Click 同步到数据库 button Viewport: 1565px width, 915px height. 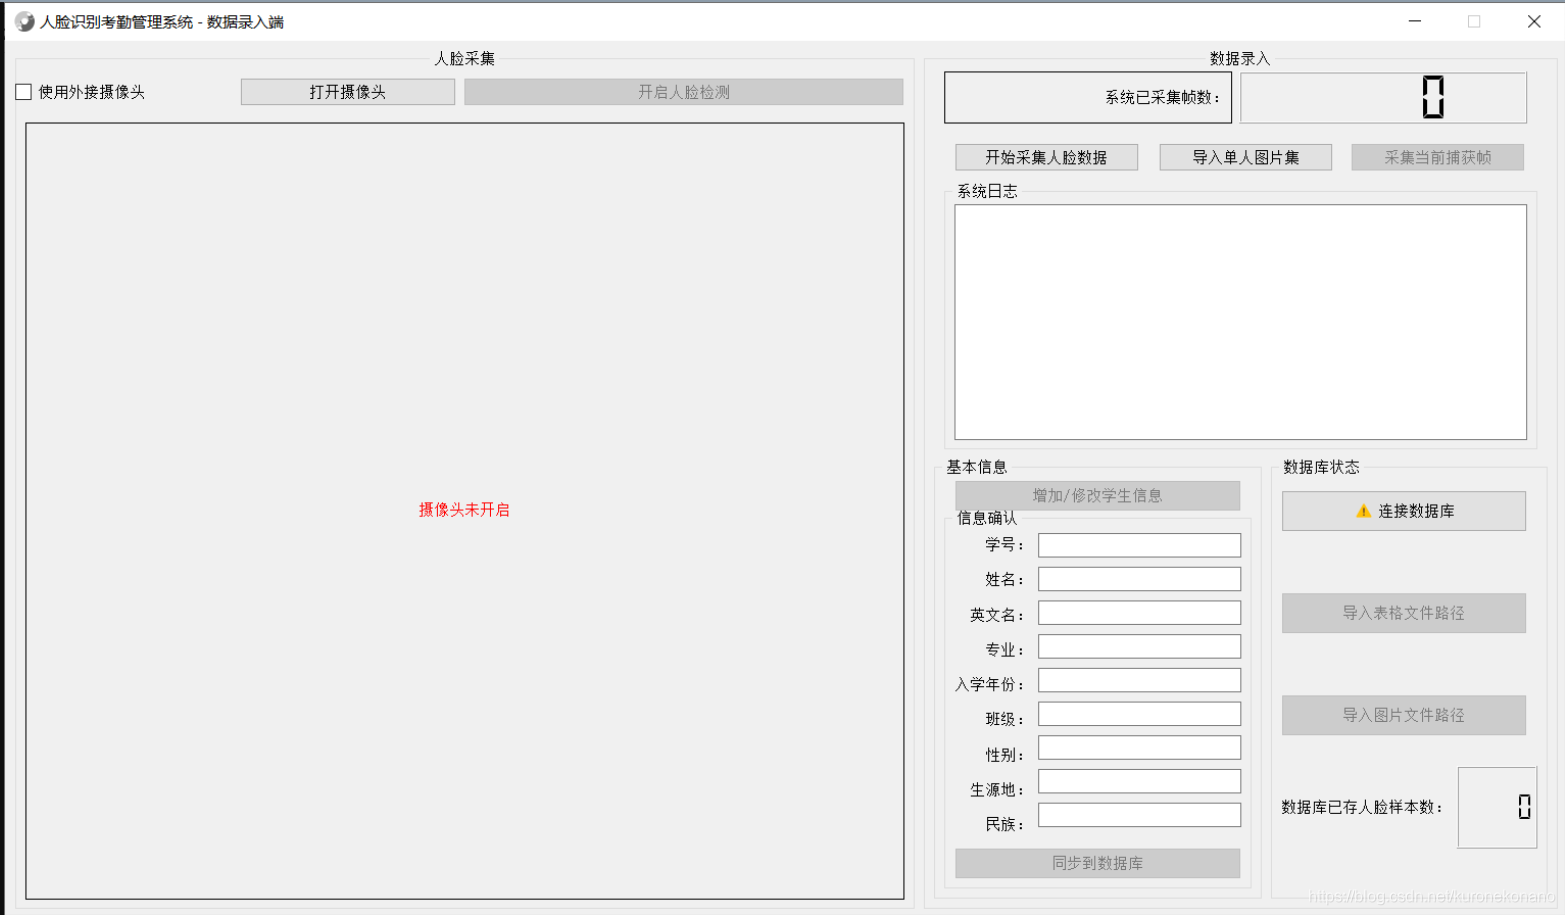1097,863
